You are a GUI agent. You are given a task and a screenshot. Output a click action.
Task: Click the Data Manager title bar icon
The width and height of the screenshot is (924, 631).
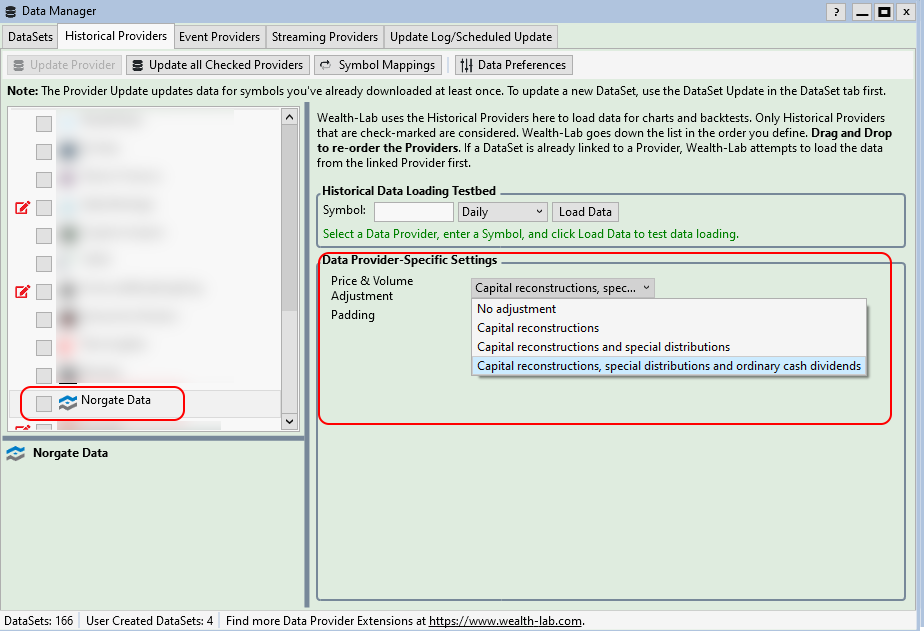click(10, 11)
